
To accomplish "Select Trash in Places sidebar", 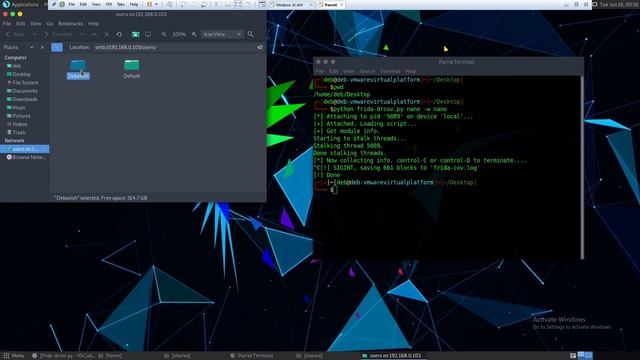I will [16, 132].
